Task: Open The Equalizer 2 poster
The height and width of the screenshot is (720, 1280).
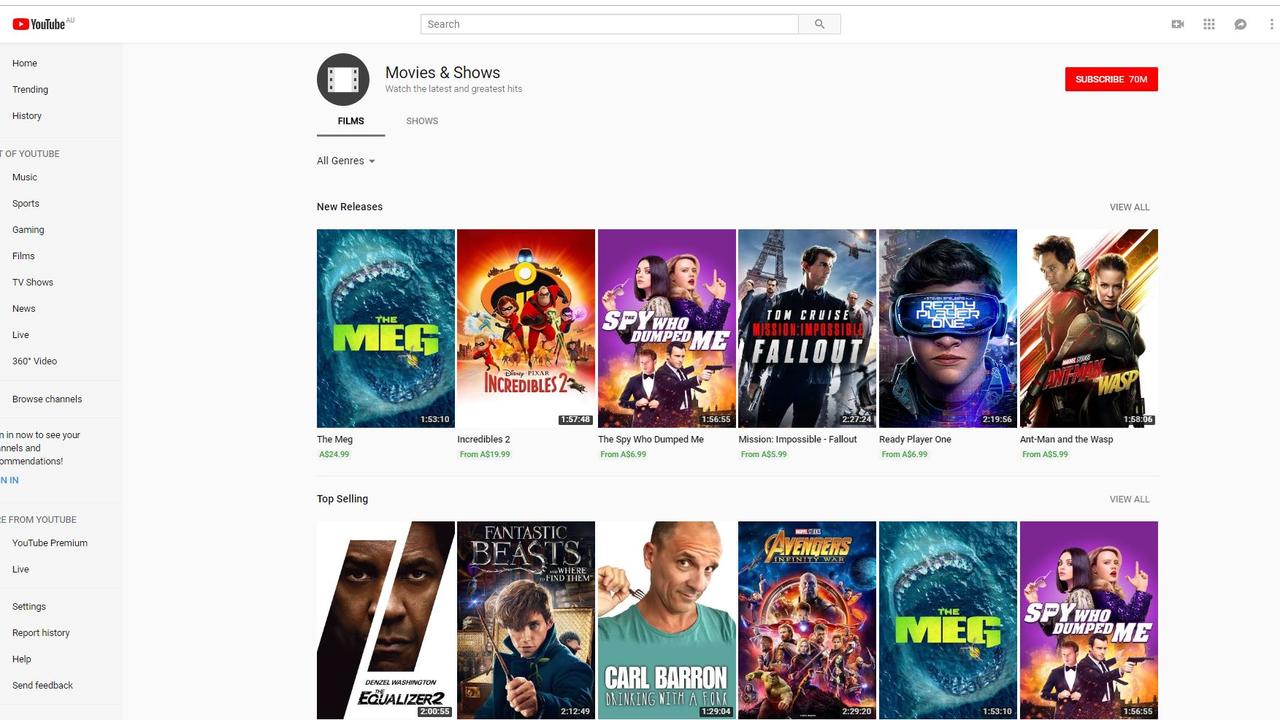Action: (x=386, y=620)
